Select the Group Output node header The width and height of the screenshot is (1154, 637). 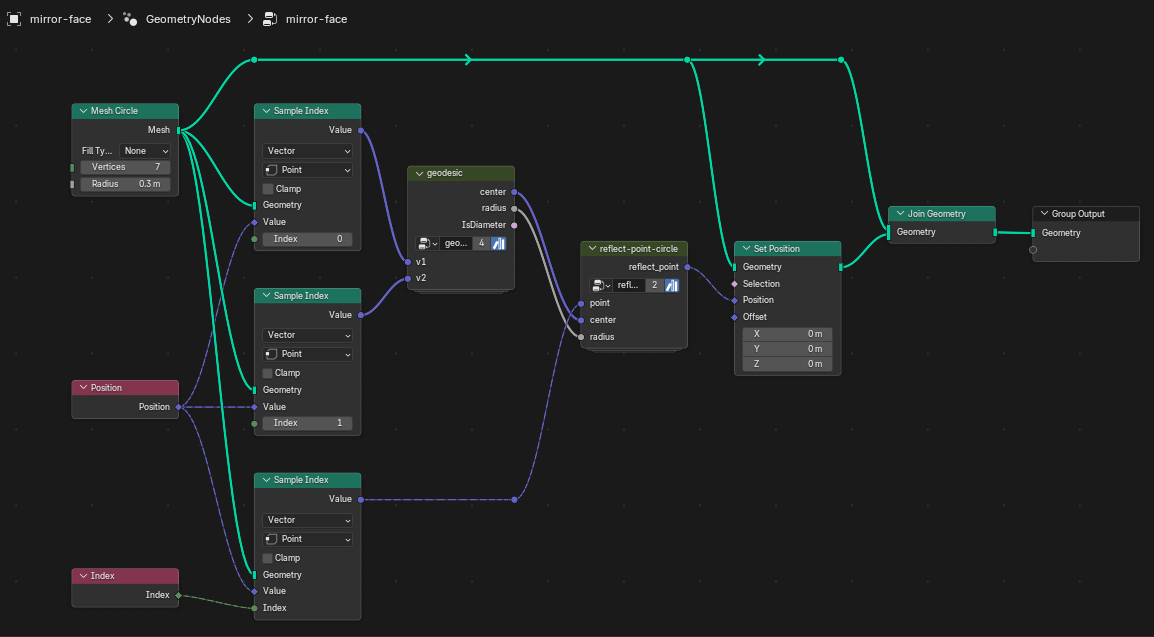[x=1086, y=213]
